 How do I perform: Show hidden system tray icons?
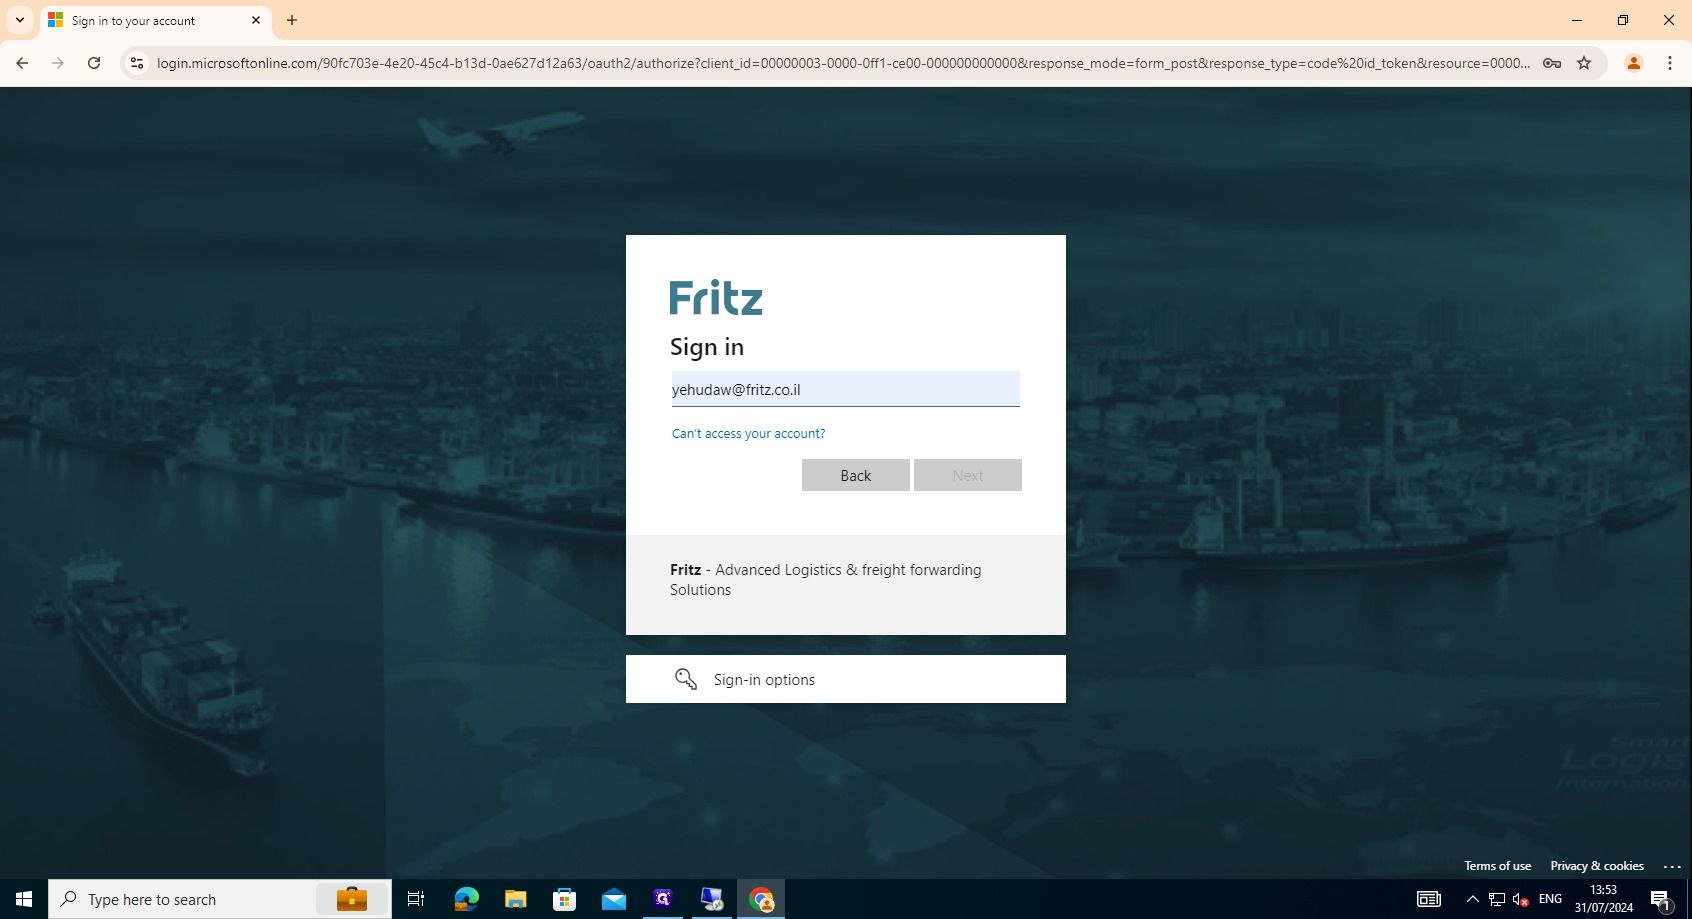point(1472,899)
